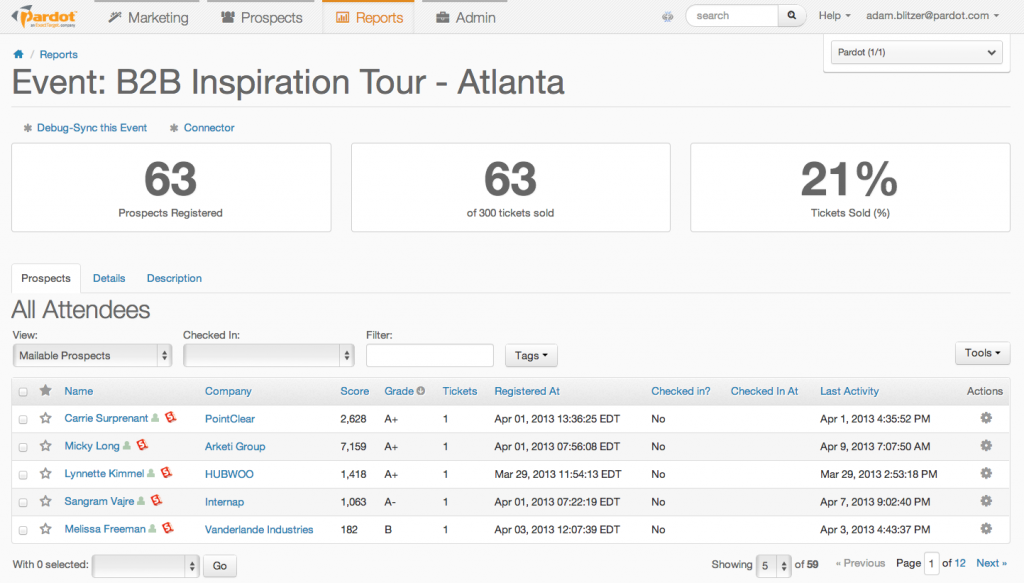Open the search magnifier icon
This screenshot has height=583, width=1024.
tap(789, 15)
